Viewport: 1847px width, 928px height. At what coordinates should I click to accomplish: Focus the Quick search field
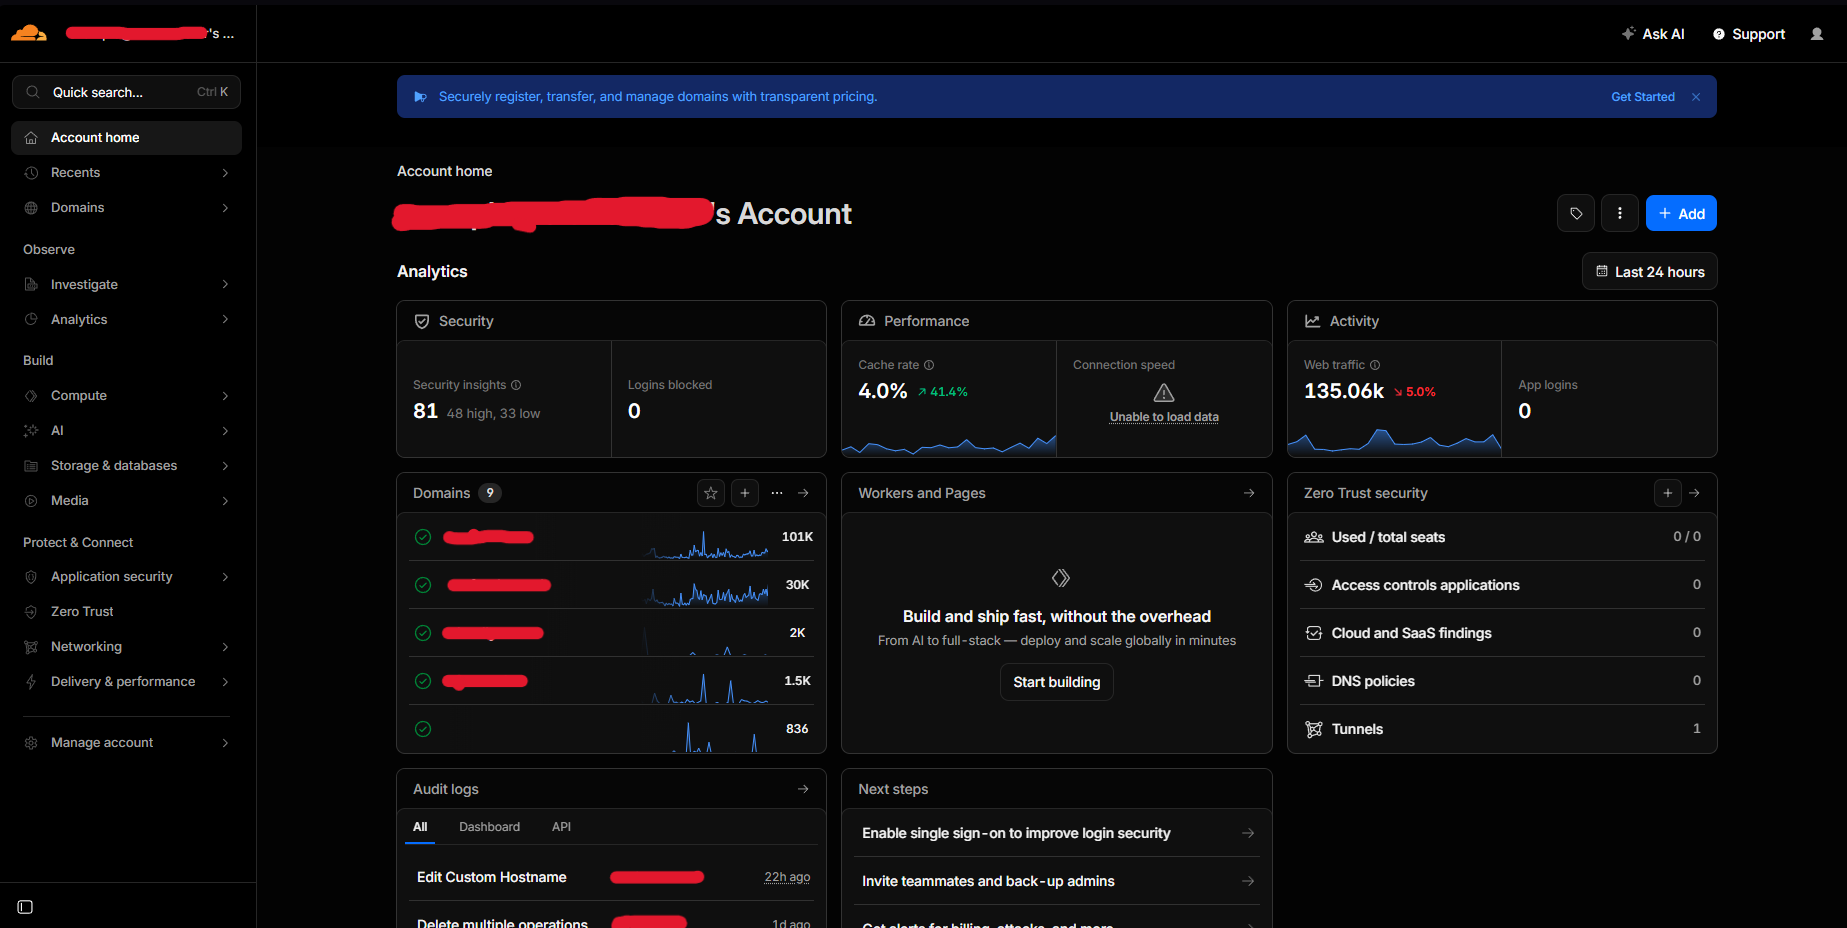click(x=126, y=92)
